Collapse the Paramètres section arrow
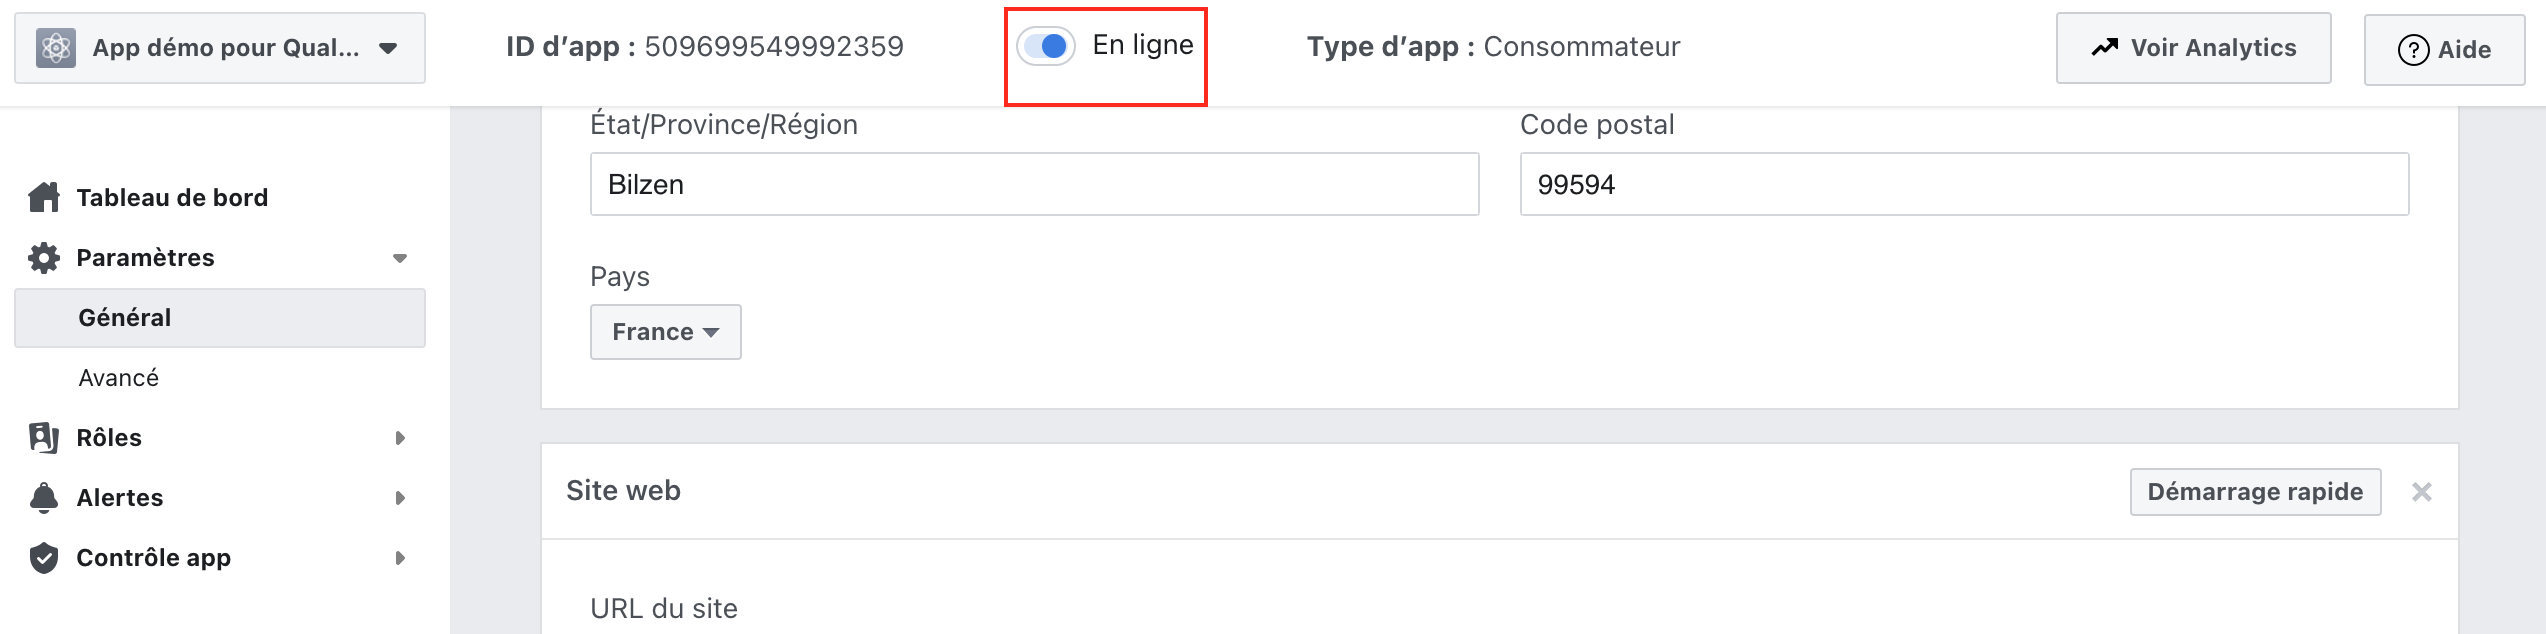 [400, 258]
